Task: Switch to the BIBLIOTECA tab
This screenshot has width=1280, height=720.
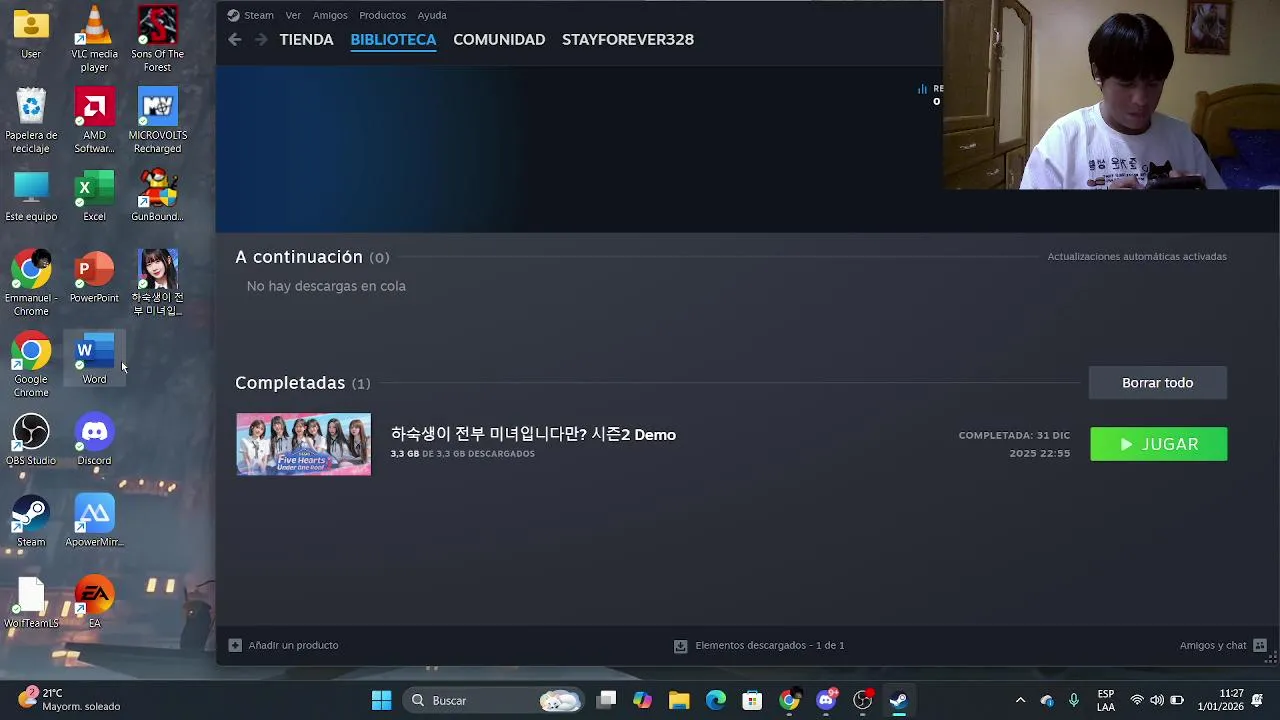Action: point(393,39)
